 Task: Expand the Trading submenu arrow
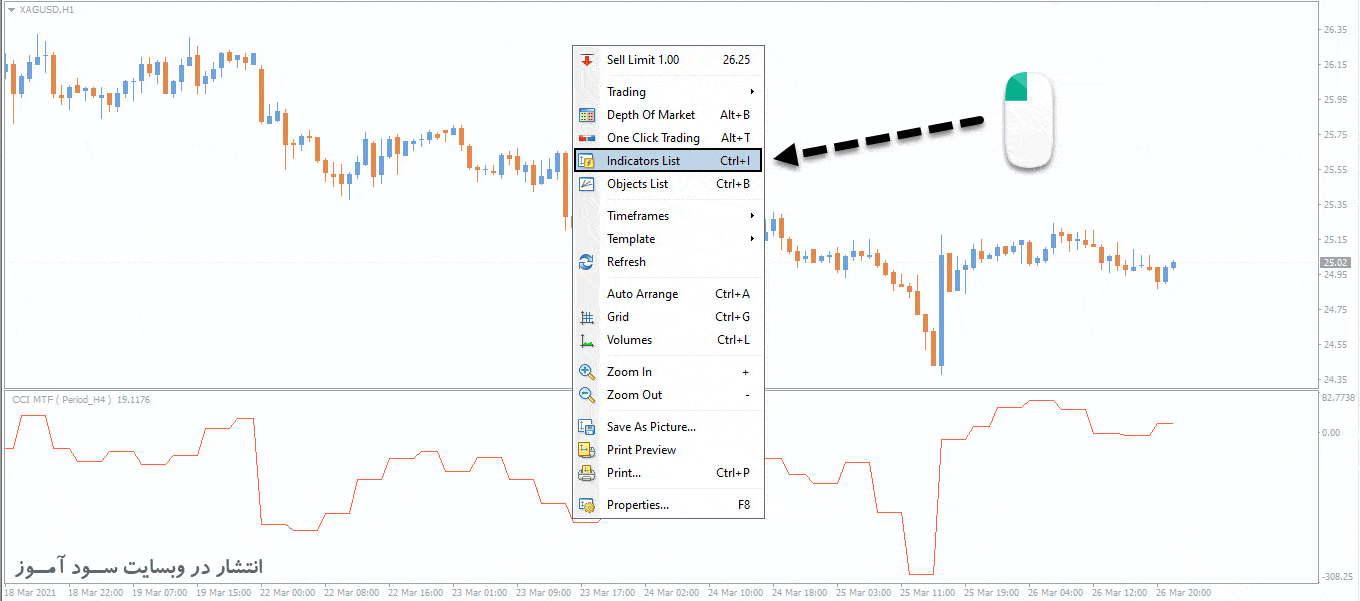752,92
